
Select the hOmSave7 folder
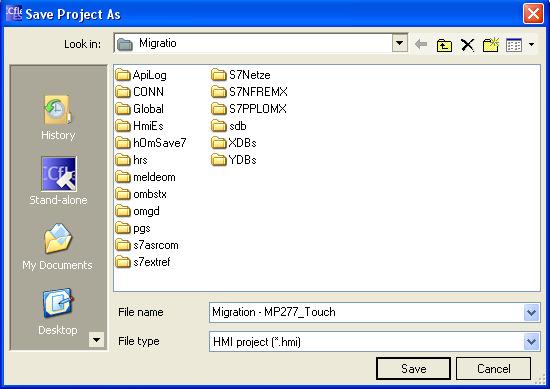[151, 143]
